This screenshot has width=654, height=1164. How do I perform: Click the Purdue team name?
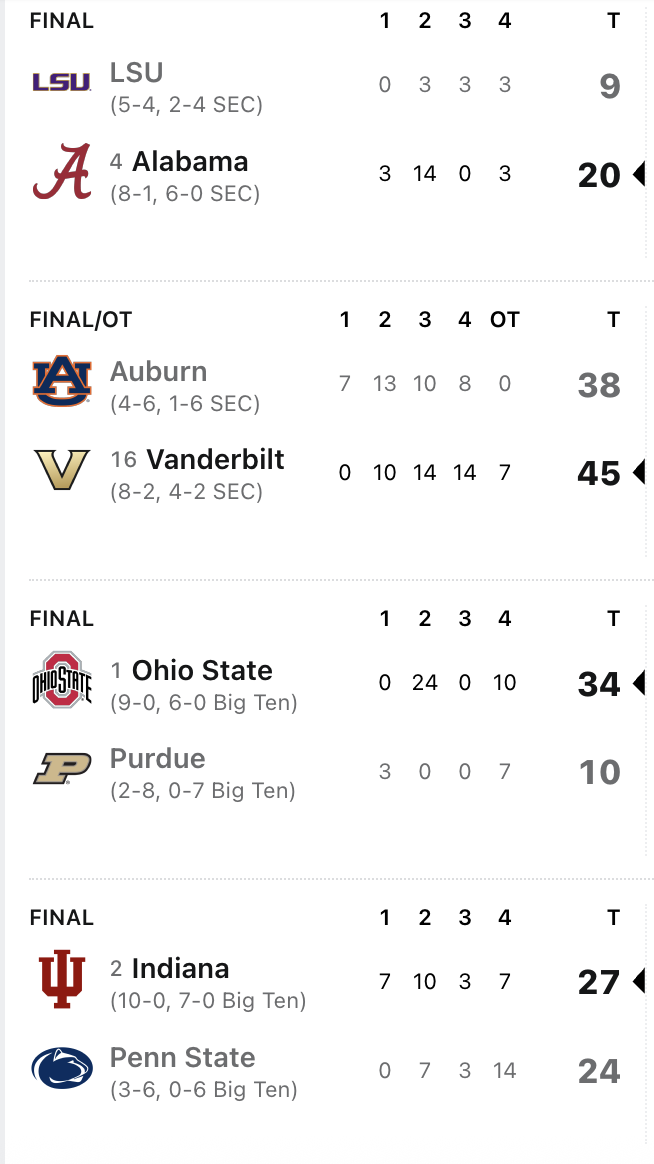tap(157, 758)
